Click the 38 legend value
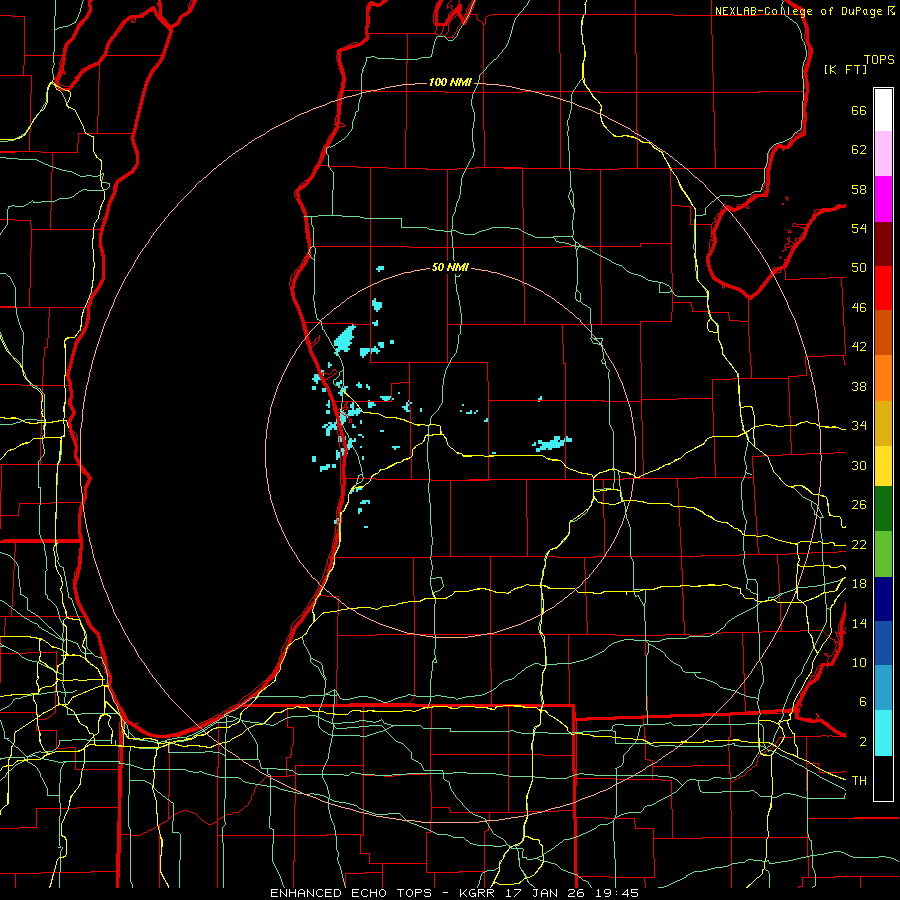Image resolution: width=900 pixels, height=900 pixels. click(x=859, y=386)
